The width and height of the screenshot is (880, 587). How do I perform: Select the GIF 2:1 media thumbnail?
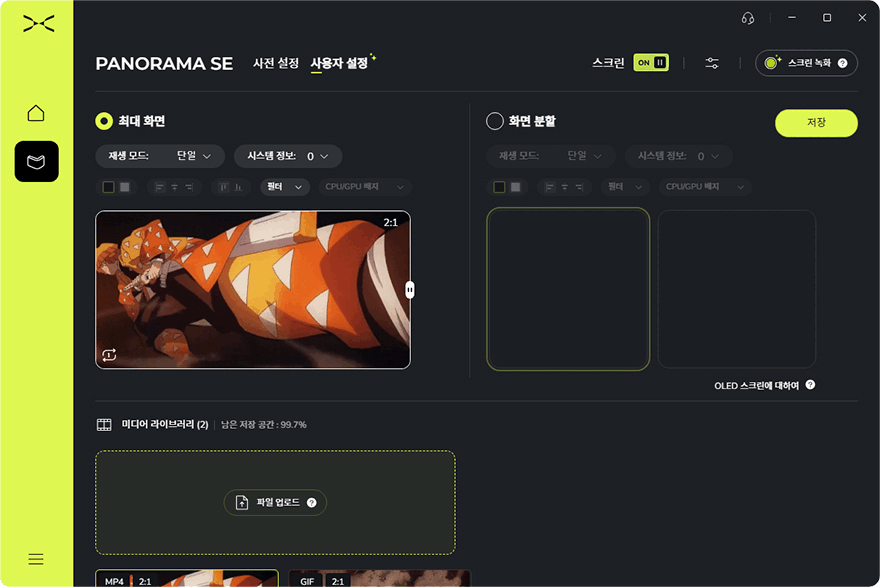coord(379,578)
